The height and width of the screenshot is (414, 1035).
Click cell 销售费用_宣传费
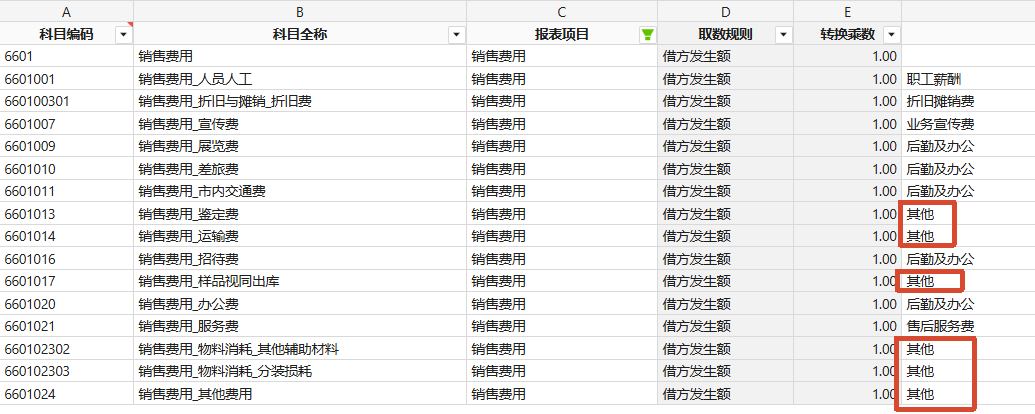click(x=300, y=124)
